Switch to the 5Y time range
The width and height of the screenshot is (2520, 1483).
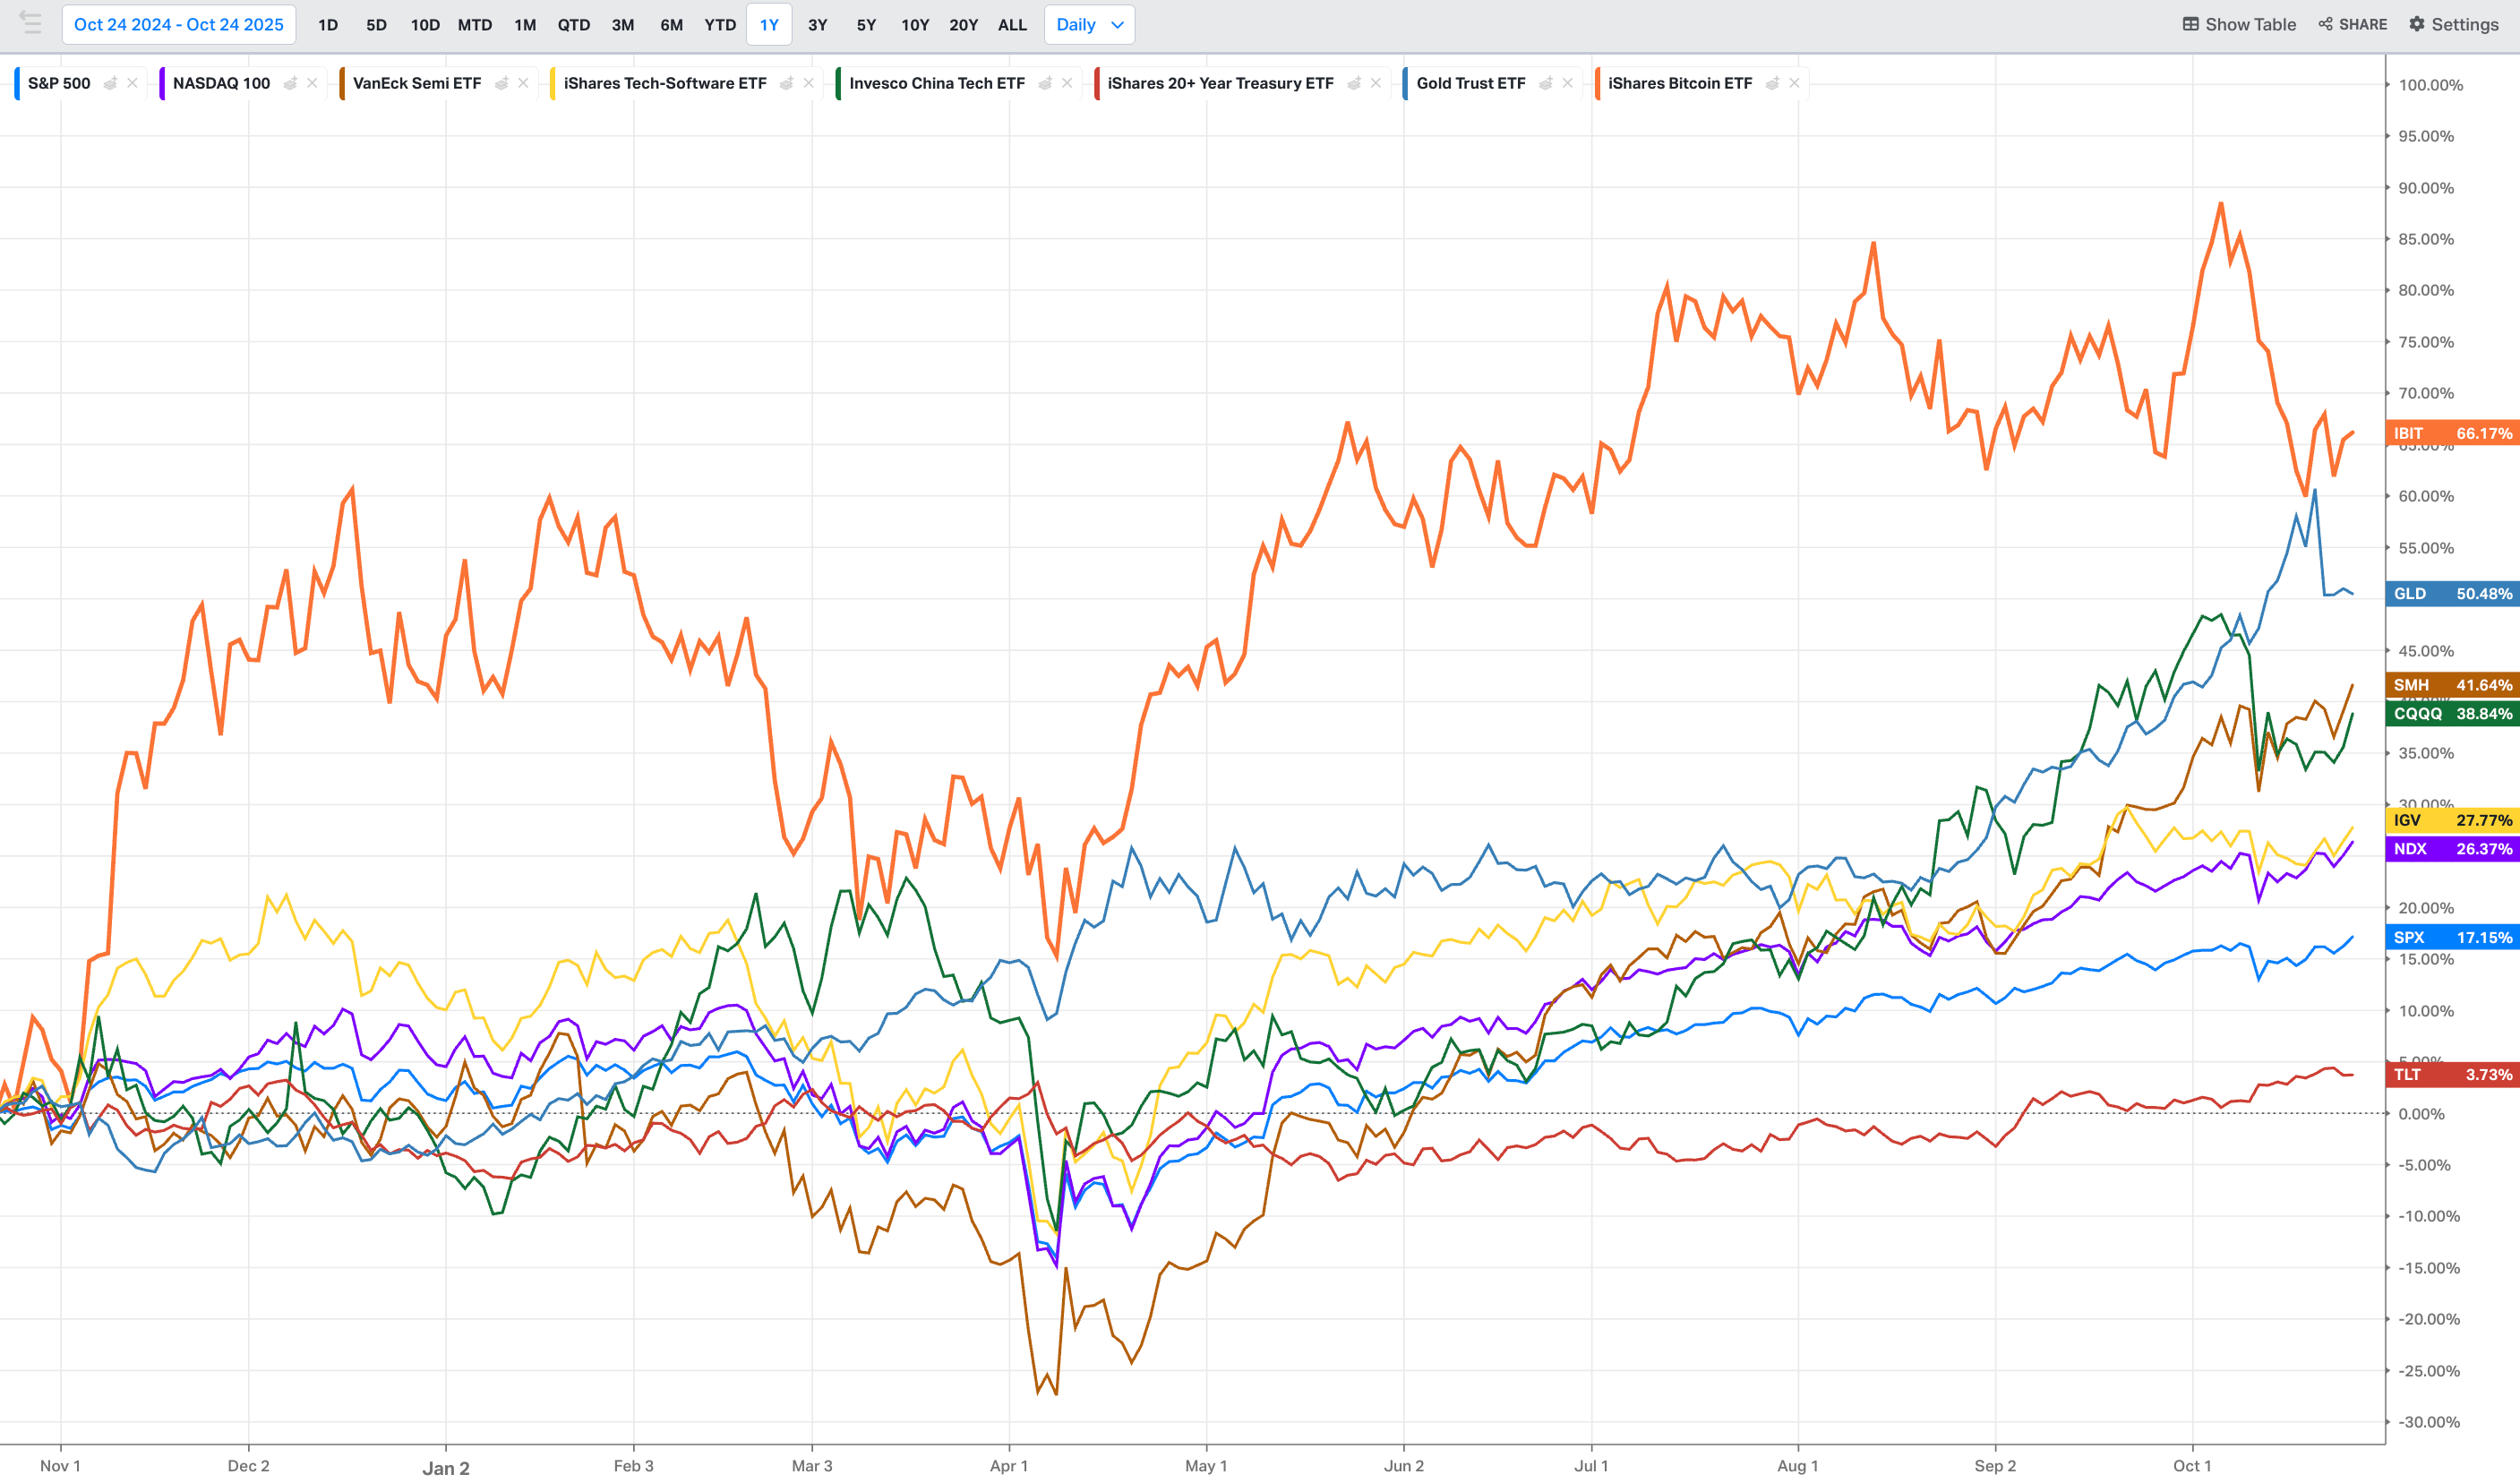point(866,24)
